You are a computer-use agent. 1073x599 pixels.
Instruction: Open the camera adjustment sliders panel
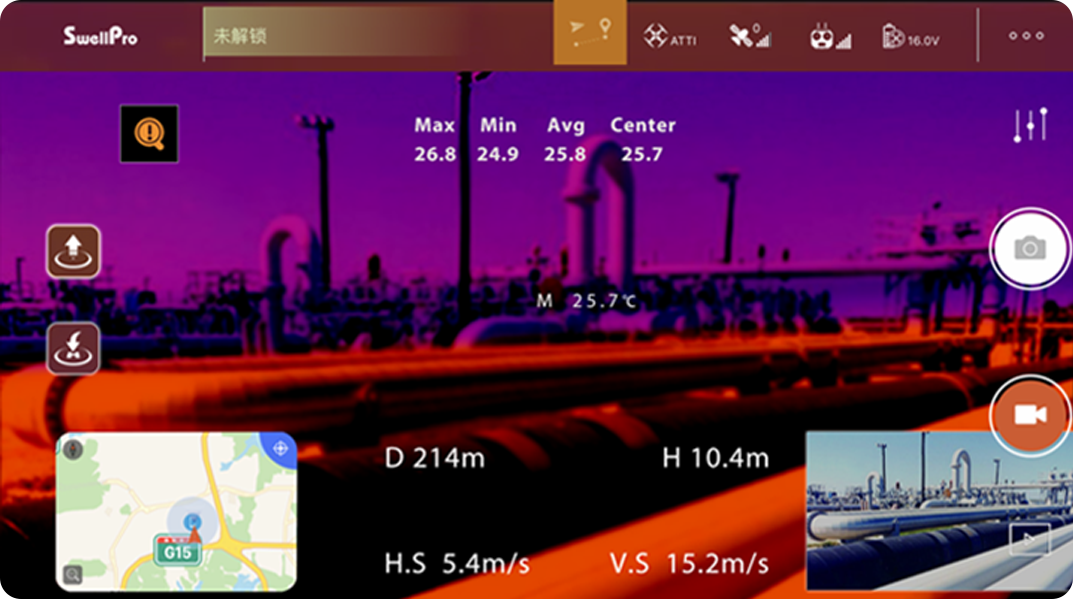1029,125
